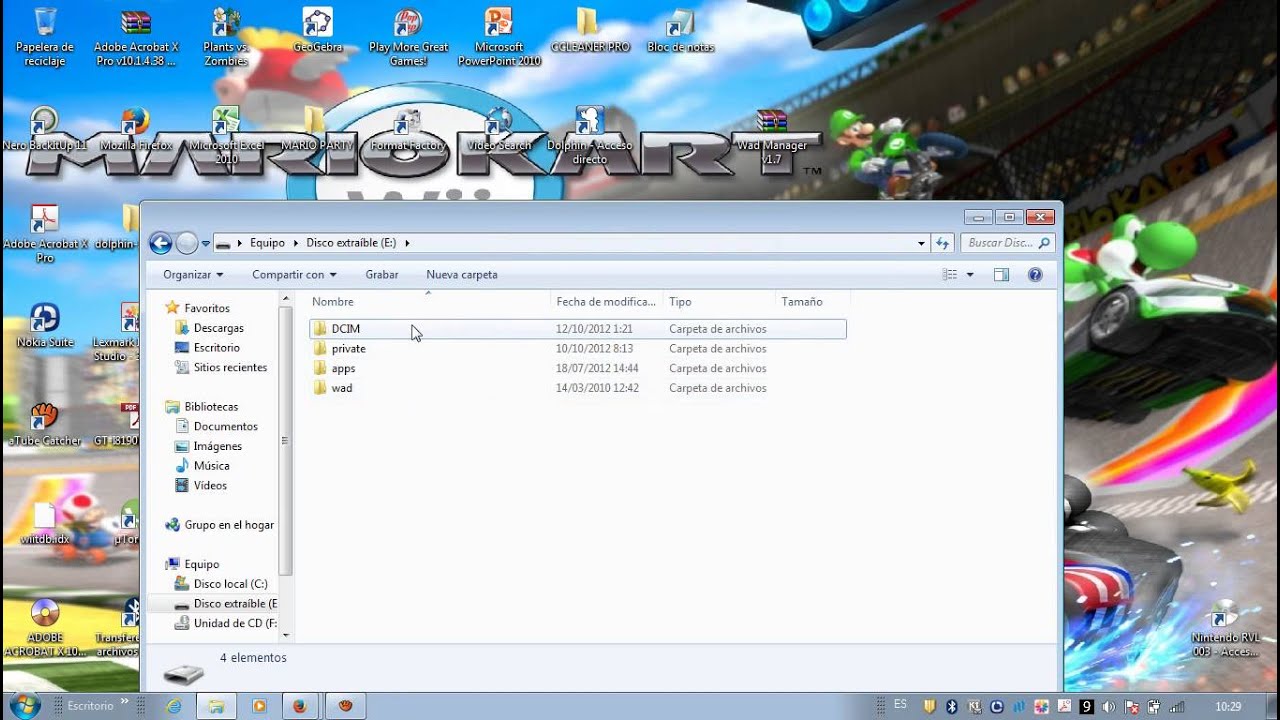Launch GeoGebra desktop icon
The height and width of the screenshot is (720, 1280).
pyautogui.click(x=318, y=30)
